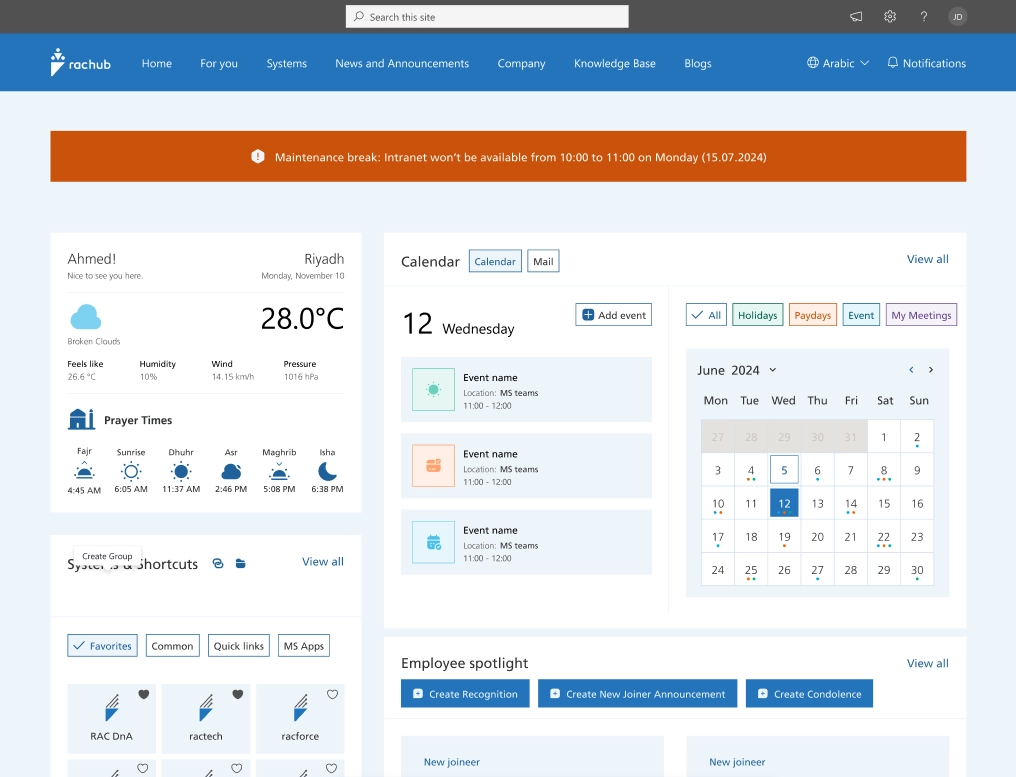Open News and Announcements menu
1016x777 pixels.
tap(402, 63)
